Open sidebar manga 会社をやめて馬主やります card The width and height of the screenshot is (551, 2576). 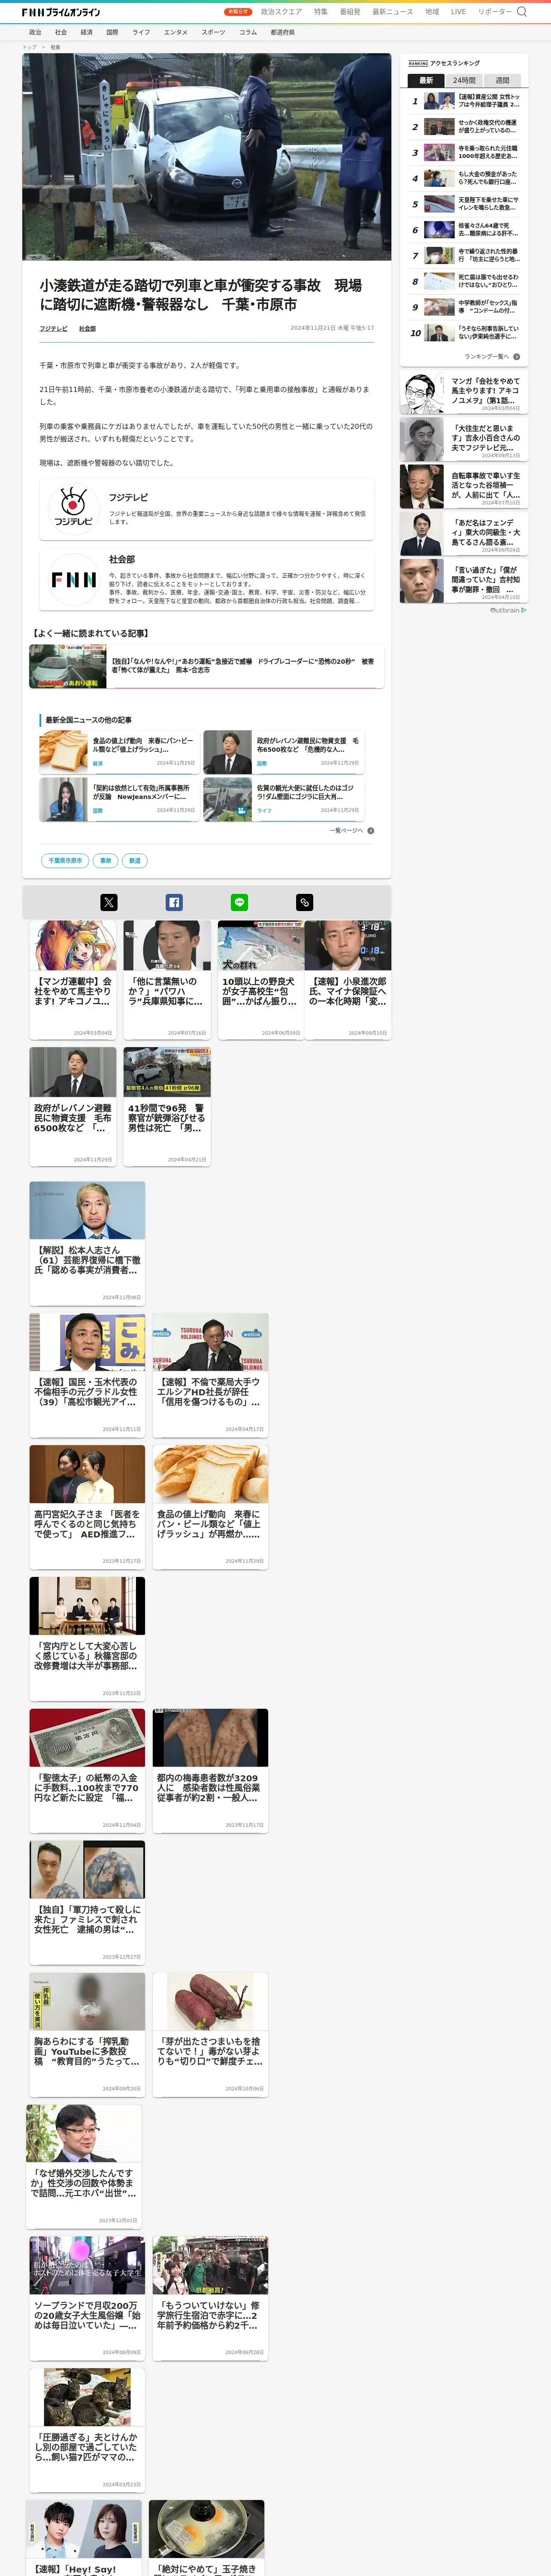coord(464,393)
